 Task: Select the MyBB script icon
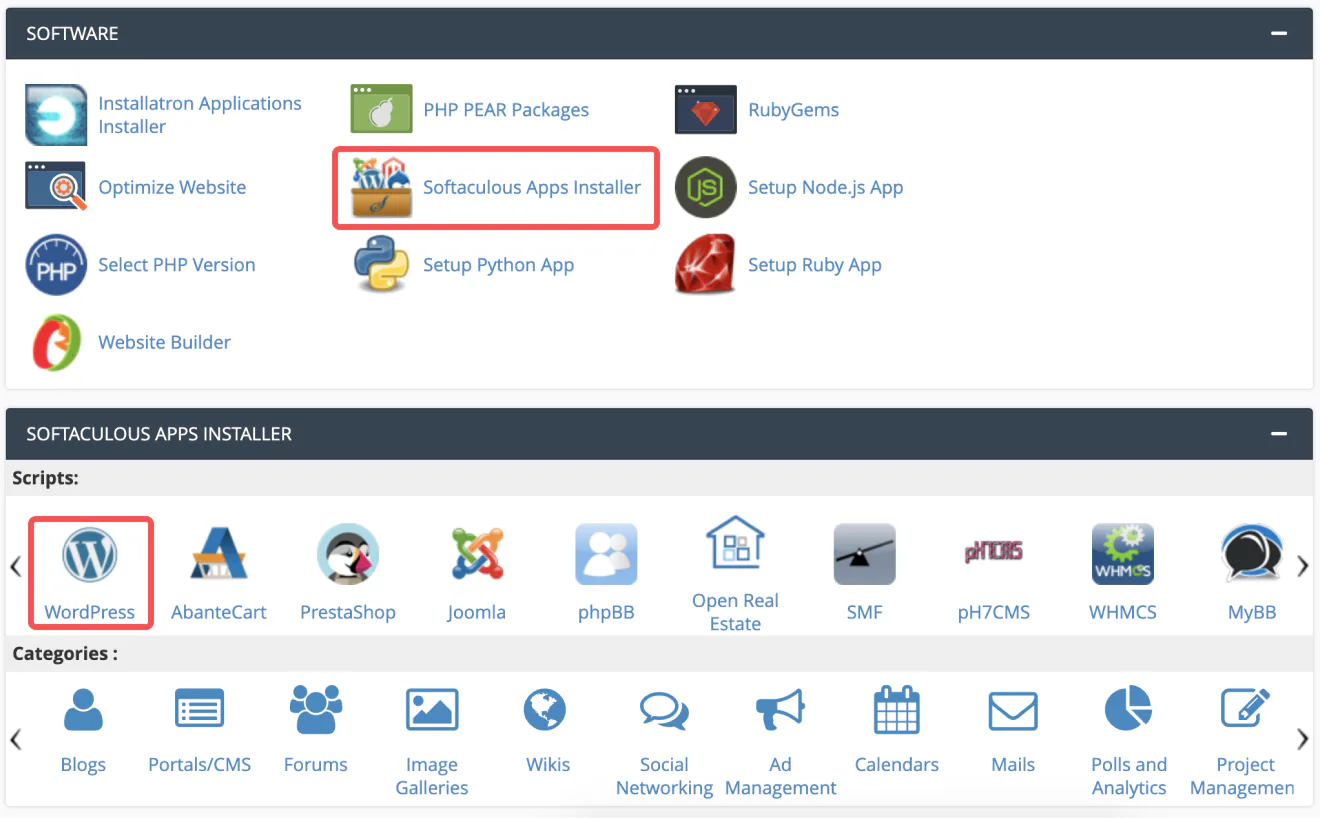click(1252, 555)
